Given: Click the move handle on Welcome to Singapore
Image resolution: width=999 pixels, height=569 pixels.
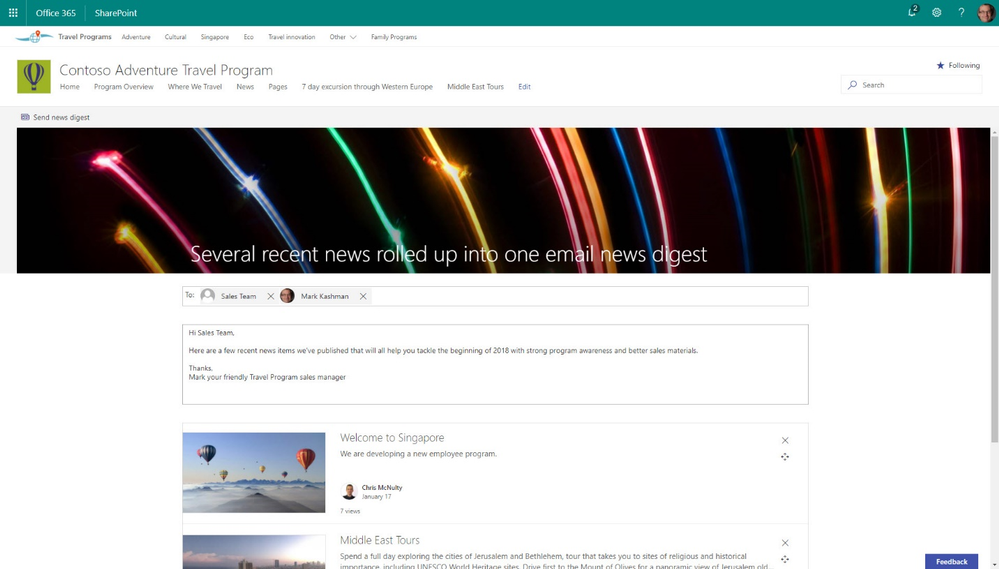Looking at the screenshot, I should 785,457.
